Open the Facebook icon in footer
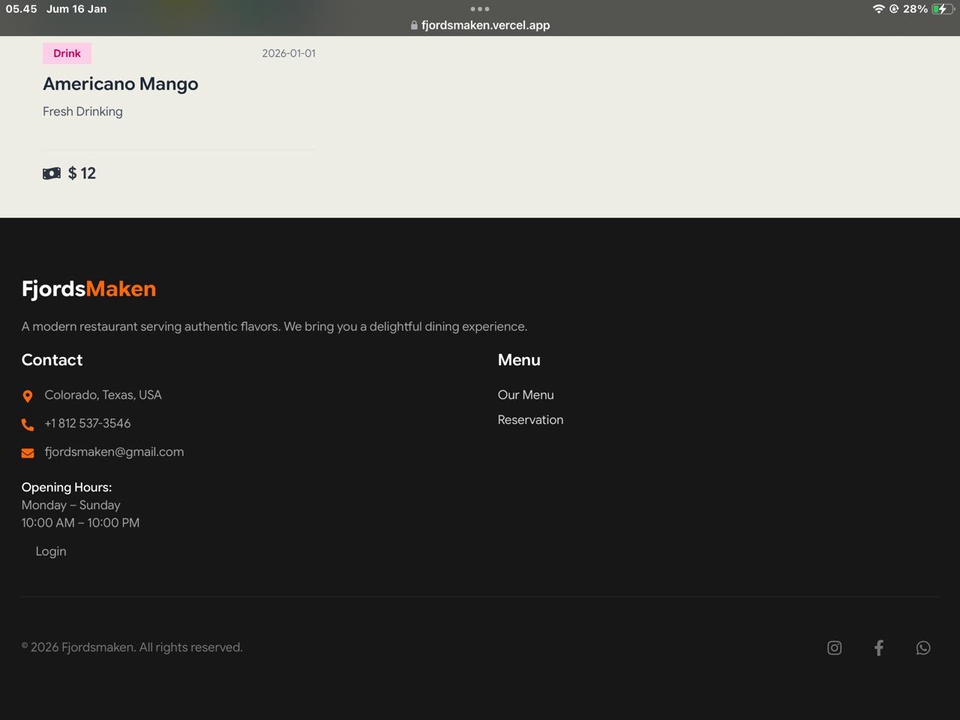Image resolution: width=960 pixels, height=720 pixels. tap(879, 648)
